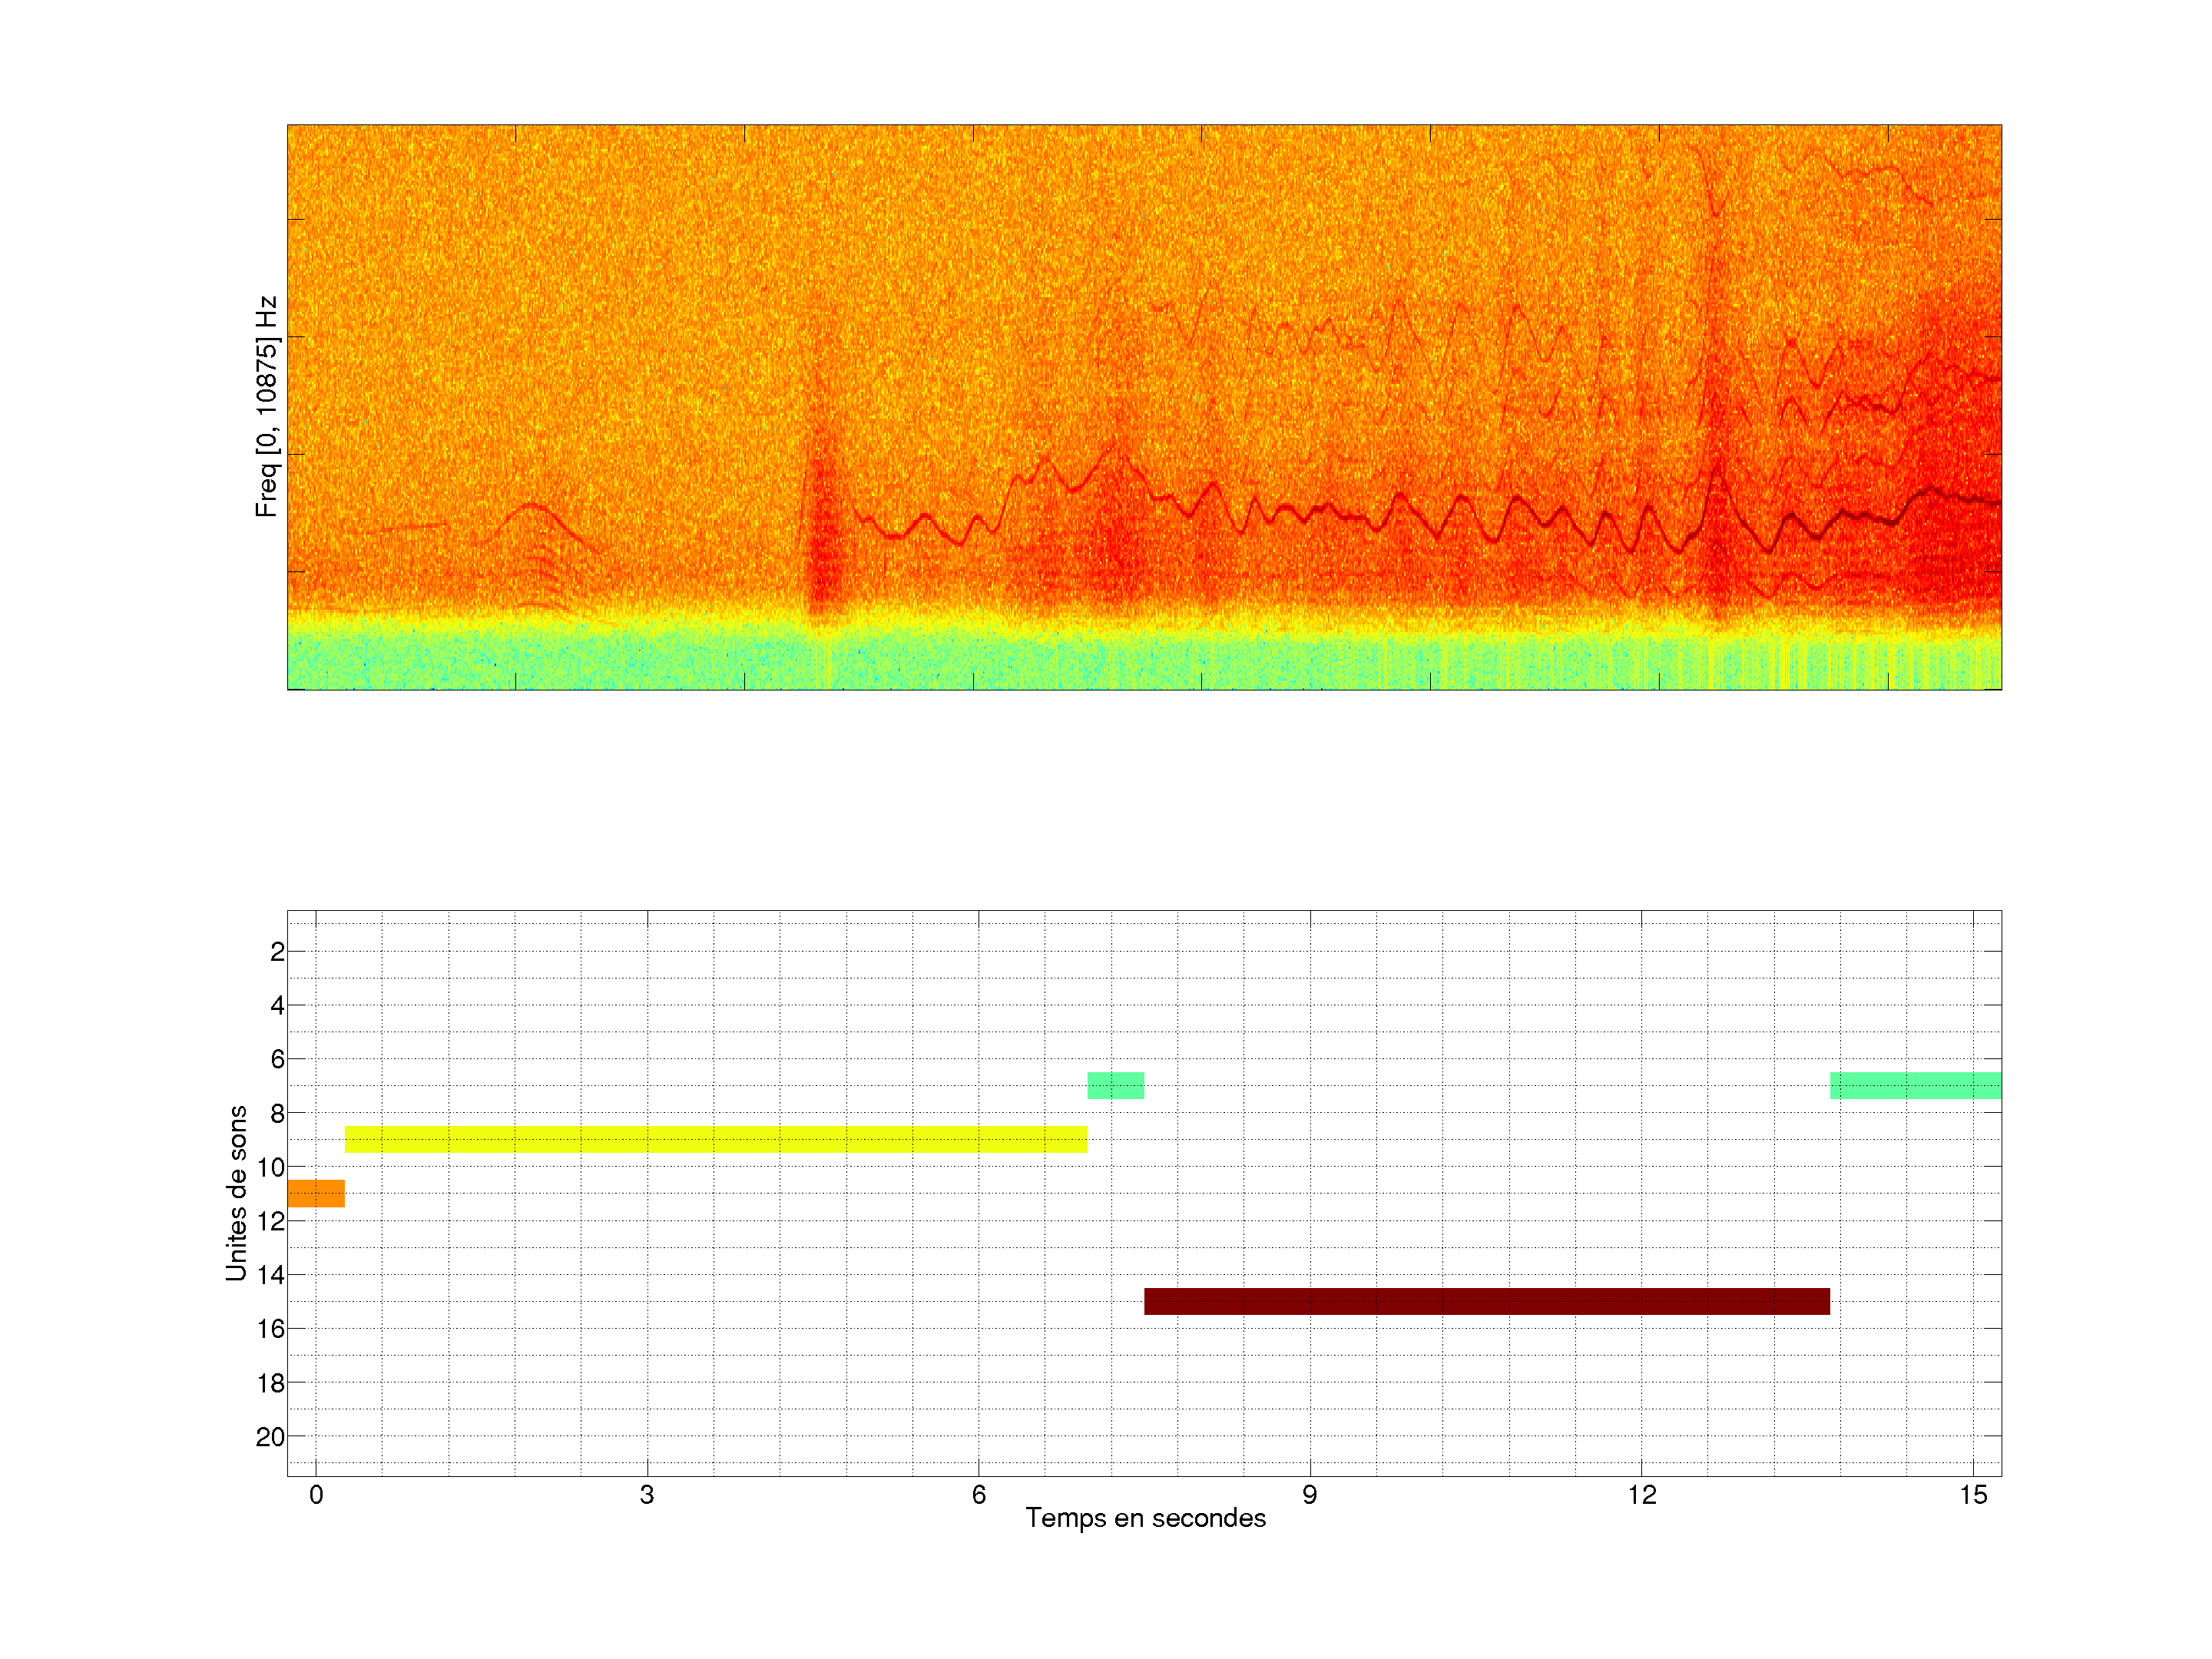Viewport: 2212px width, 1659px height.
Task: Click the y-axis tick label 14
Action: pos(271,1275)
